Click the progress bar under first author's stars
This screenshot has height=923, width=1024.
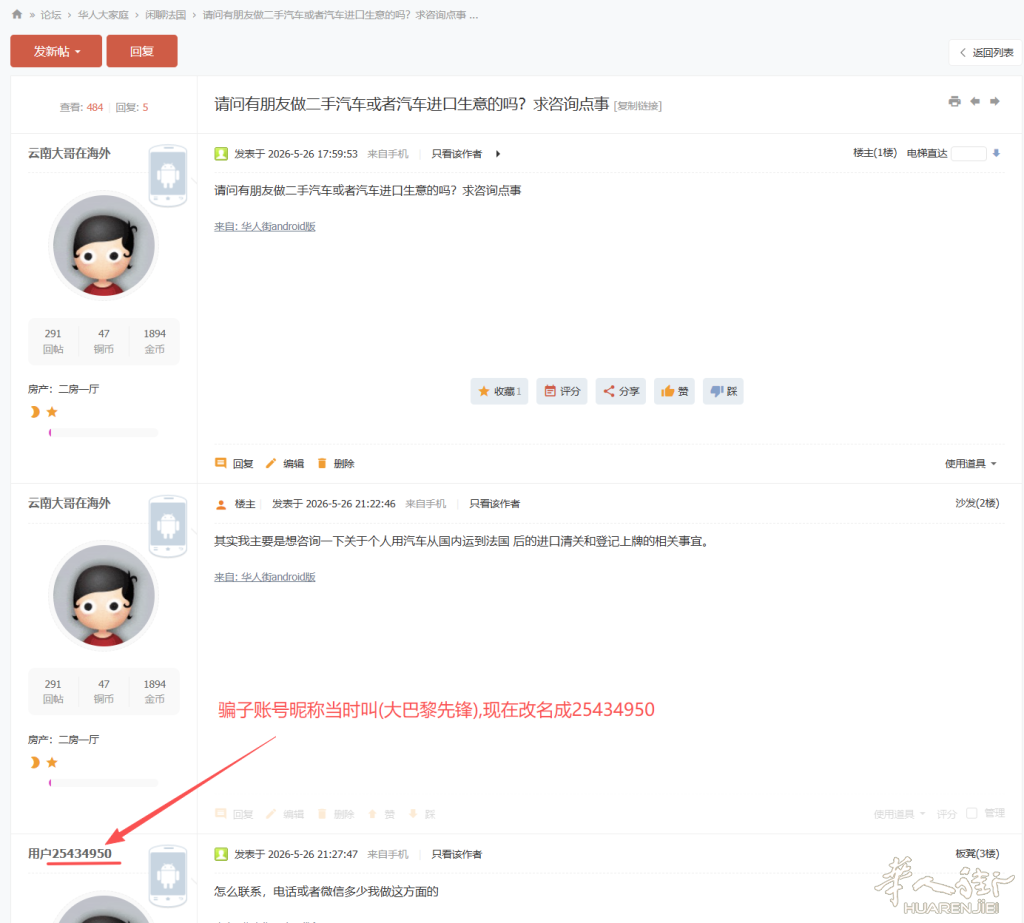point(103,432)
